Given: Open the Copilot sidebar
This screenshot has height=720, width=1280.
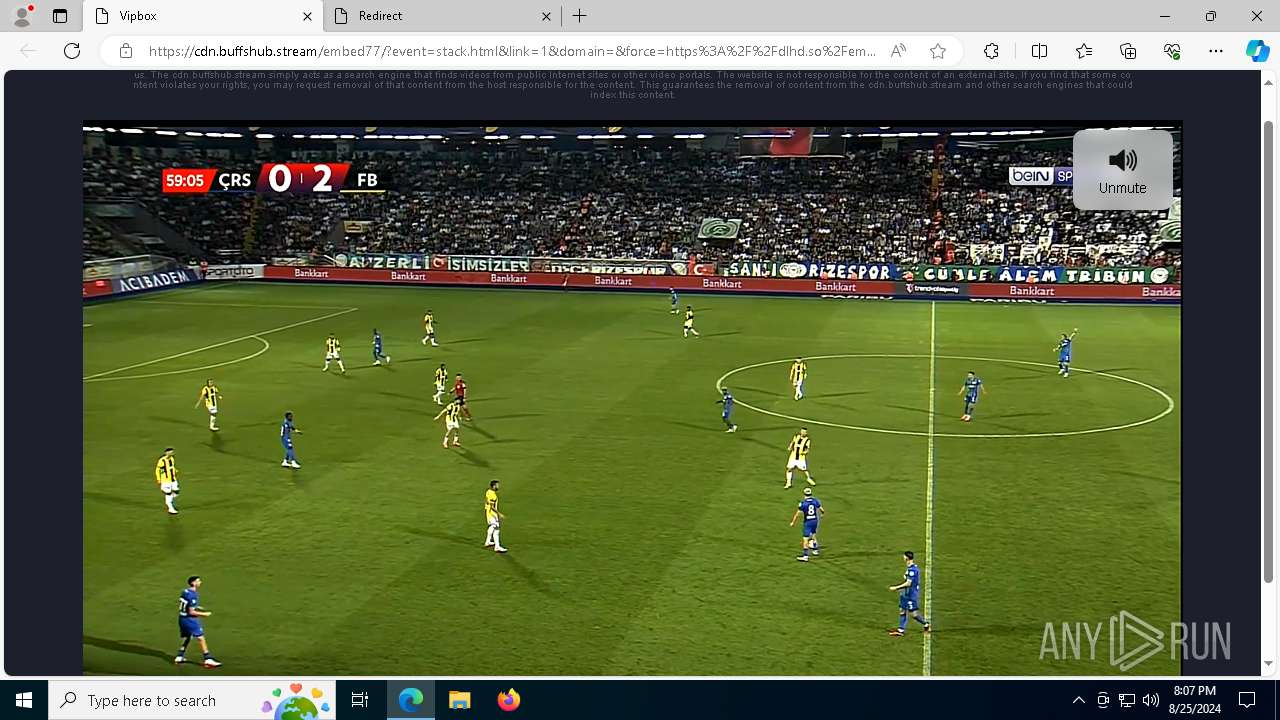Looking at the screenshot, I should point(1257,51).
